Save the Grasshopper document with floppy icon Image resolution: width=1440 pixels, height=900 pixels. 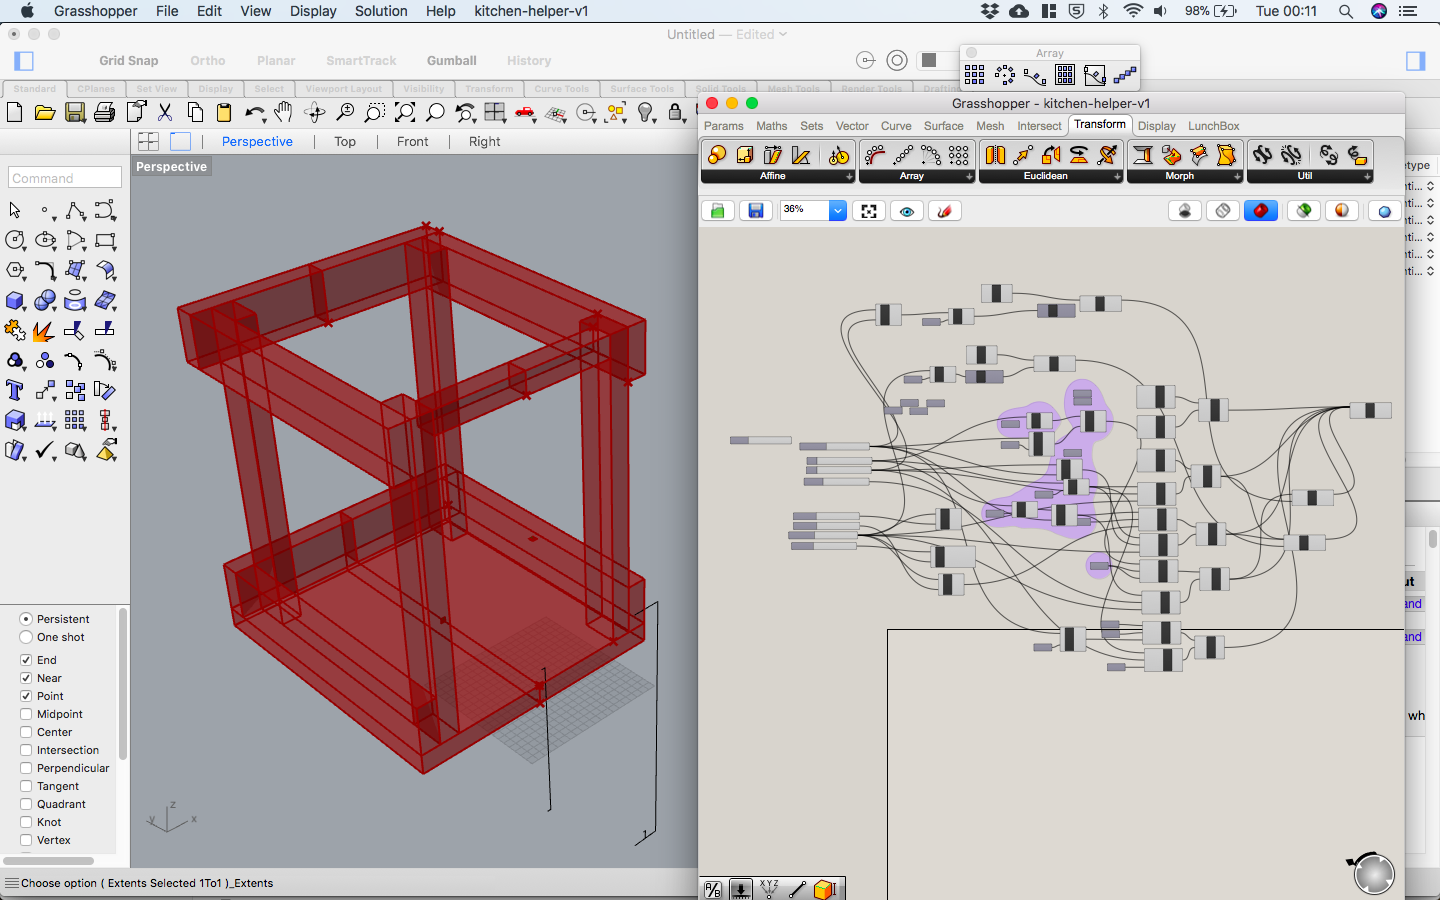pos(756,211)
